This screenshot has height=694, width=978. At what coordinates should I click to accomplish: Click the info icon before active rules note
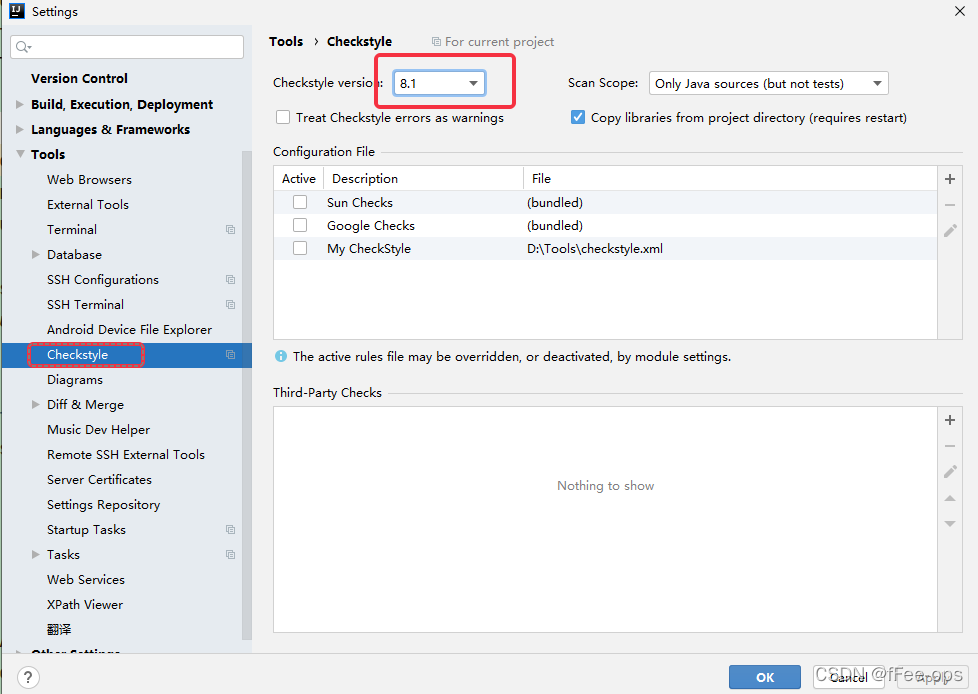coord(281,356)
